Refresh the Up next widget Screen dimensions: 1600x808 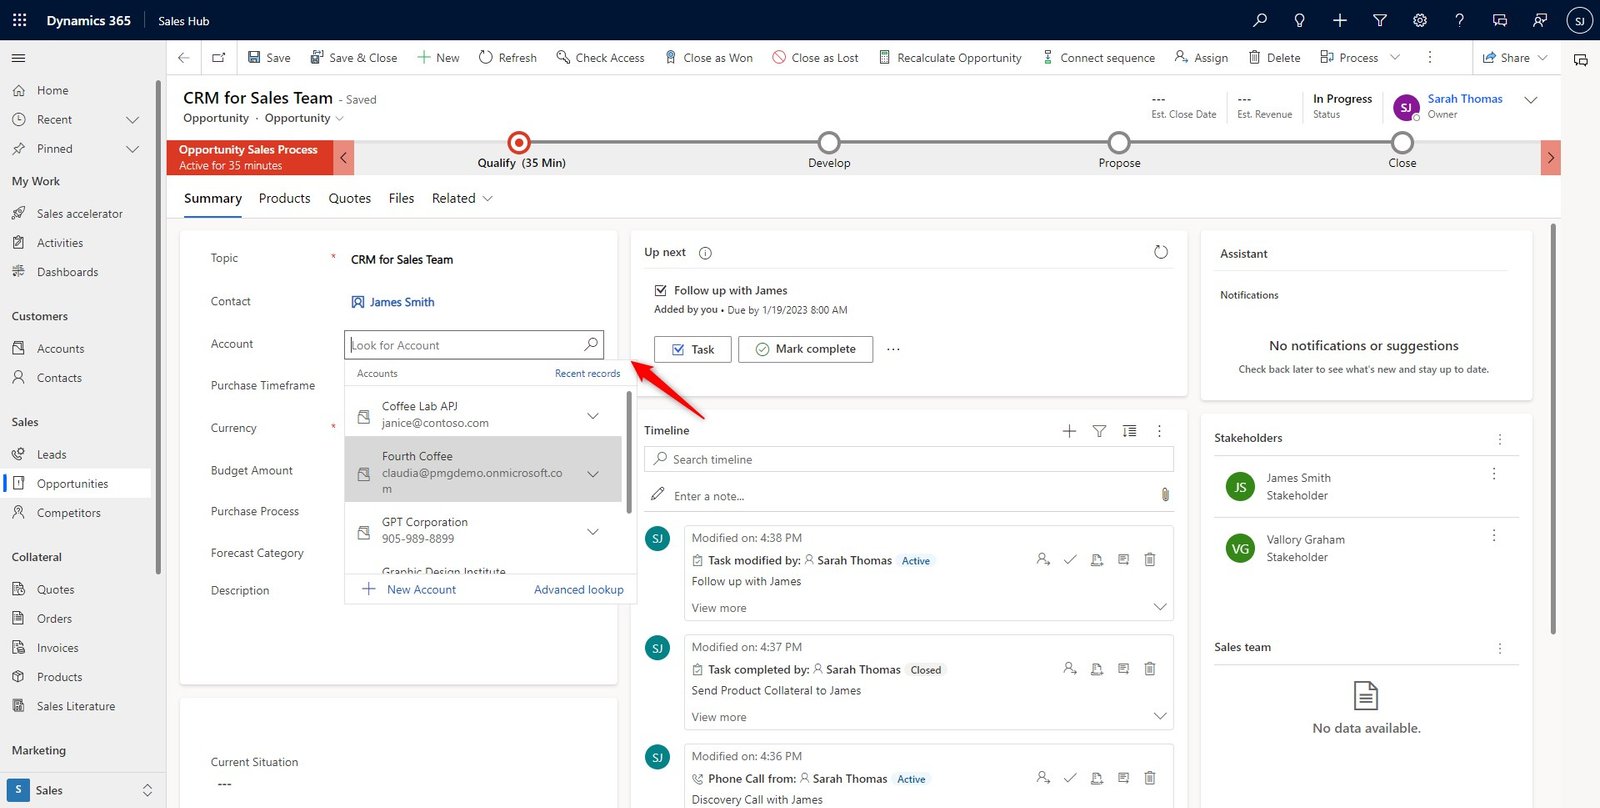tap(1161, 252)
